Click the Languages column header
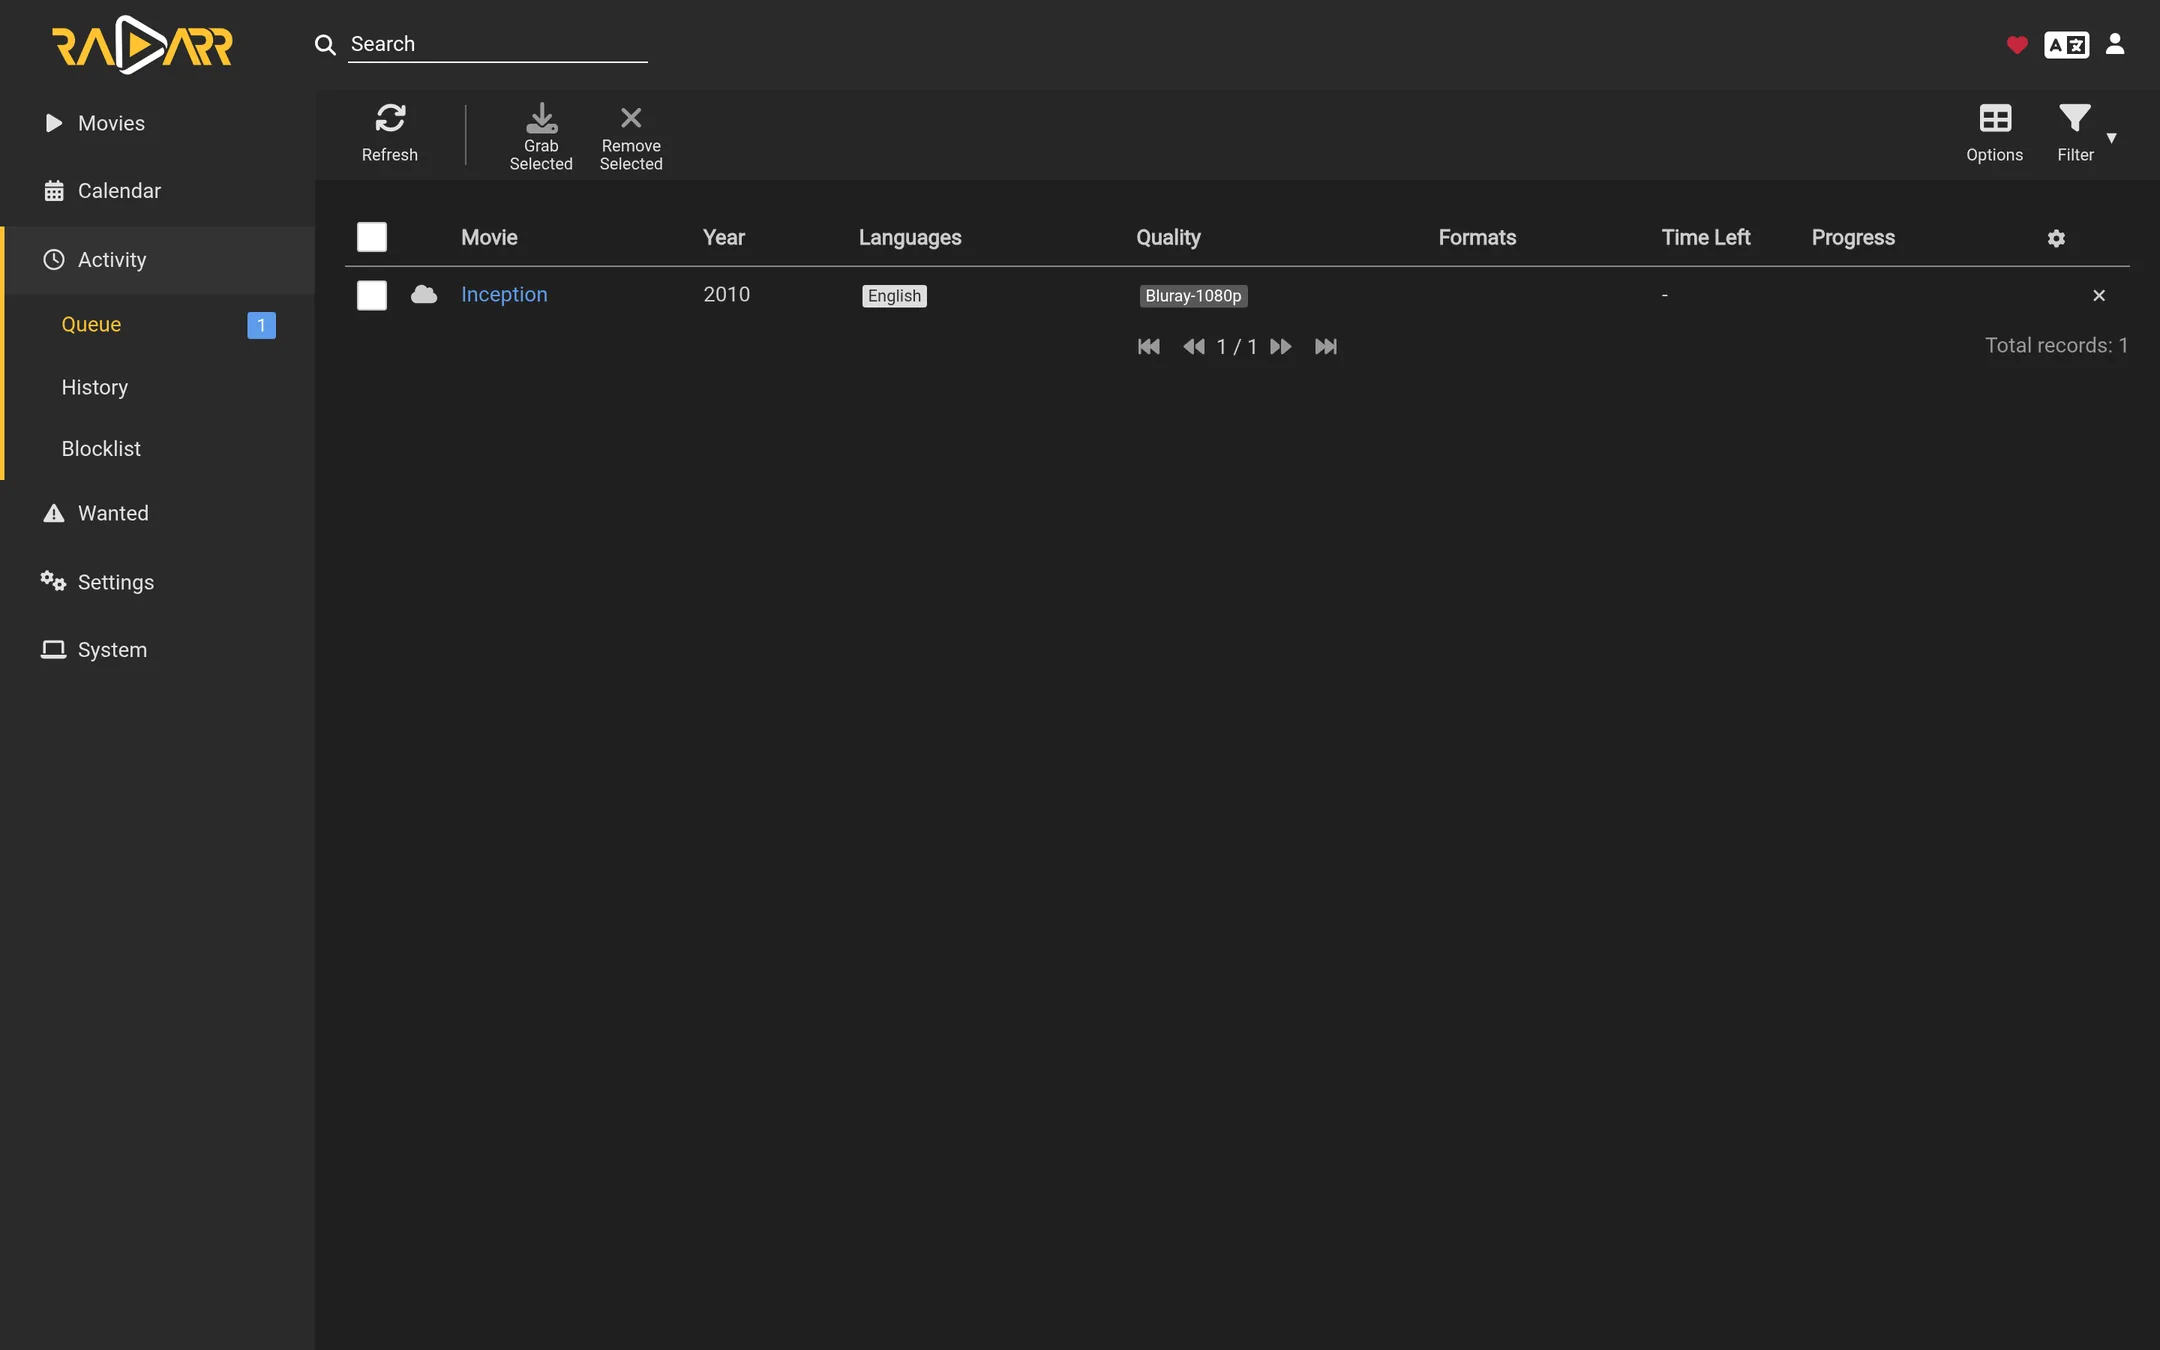Viewport: 2160px width, 1350px height. point(910,238)
